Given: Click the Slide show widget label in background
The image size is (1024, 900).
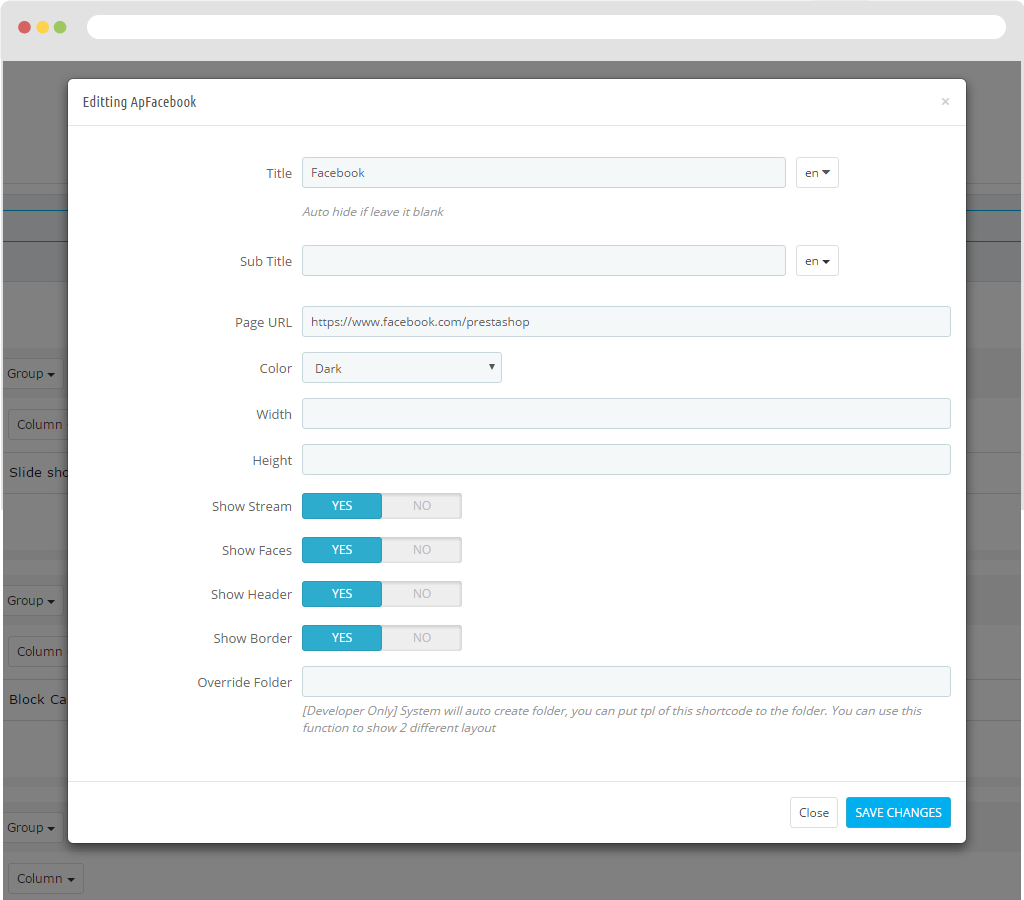Looking at the screenshot, I should pyautogui.click(x=39, y=472).
